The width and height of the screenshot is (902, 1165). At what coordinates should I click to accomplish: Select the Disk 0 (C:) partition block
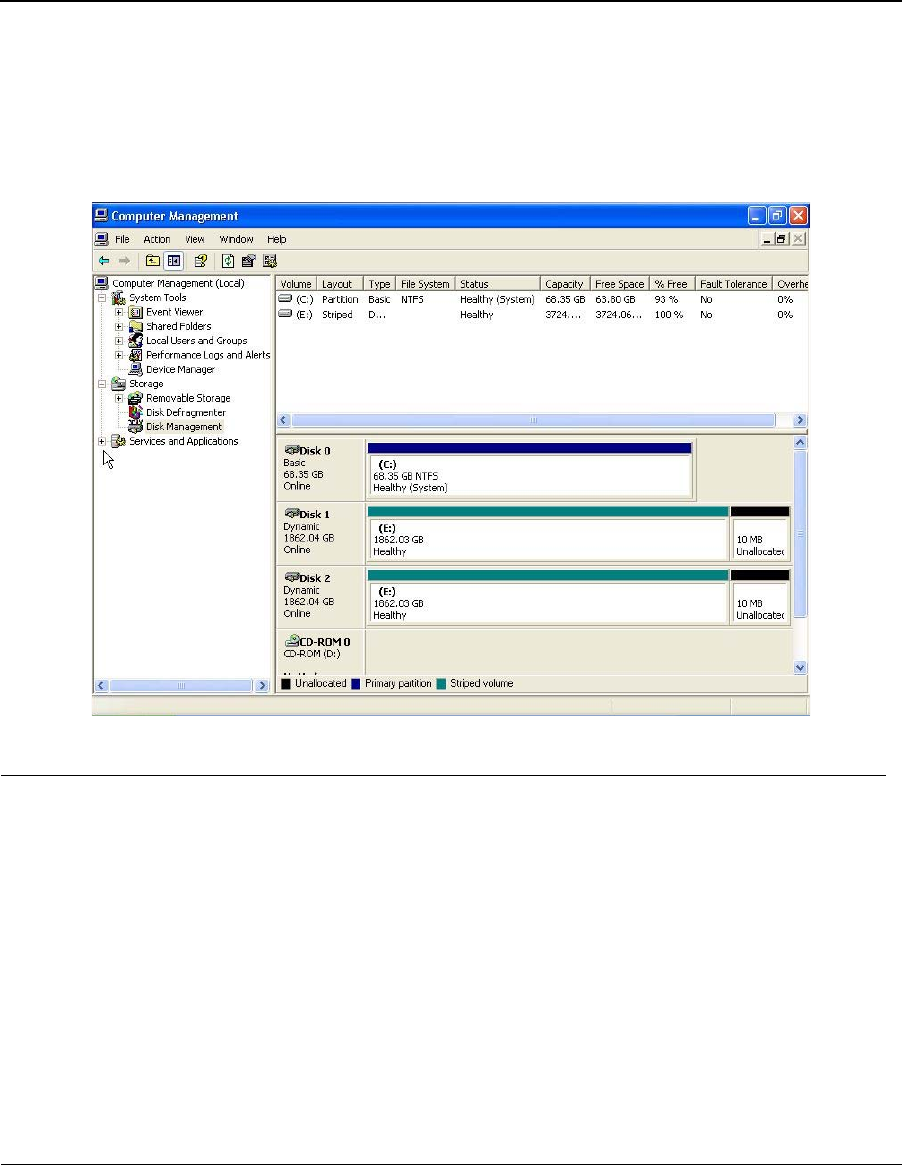click(x=531, y=470)
